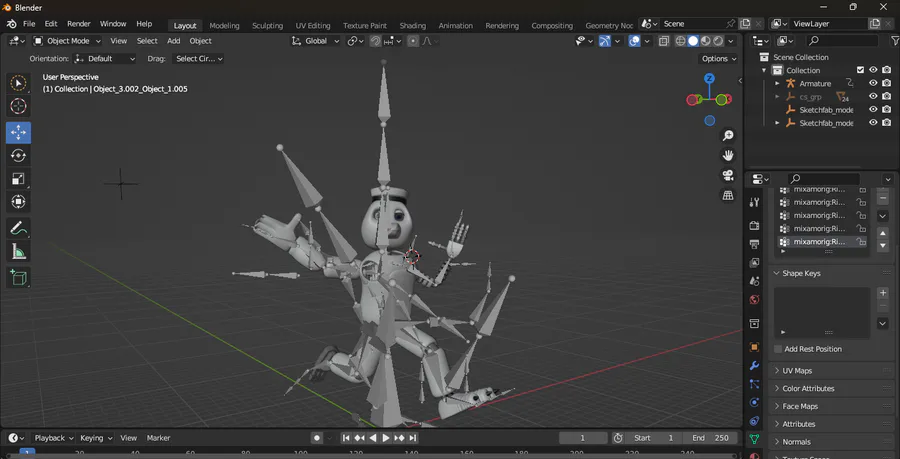
Task: Select the Annotate pencil tool
Action: point(18,228)
